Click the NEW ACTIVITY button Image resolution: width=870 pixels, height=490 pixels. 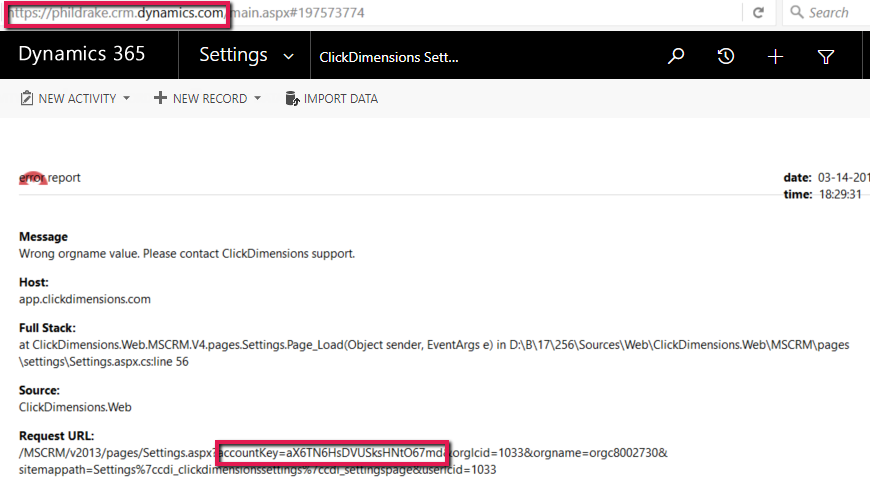coord(75,98)
